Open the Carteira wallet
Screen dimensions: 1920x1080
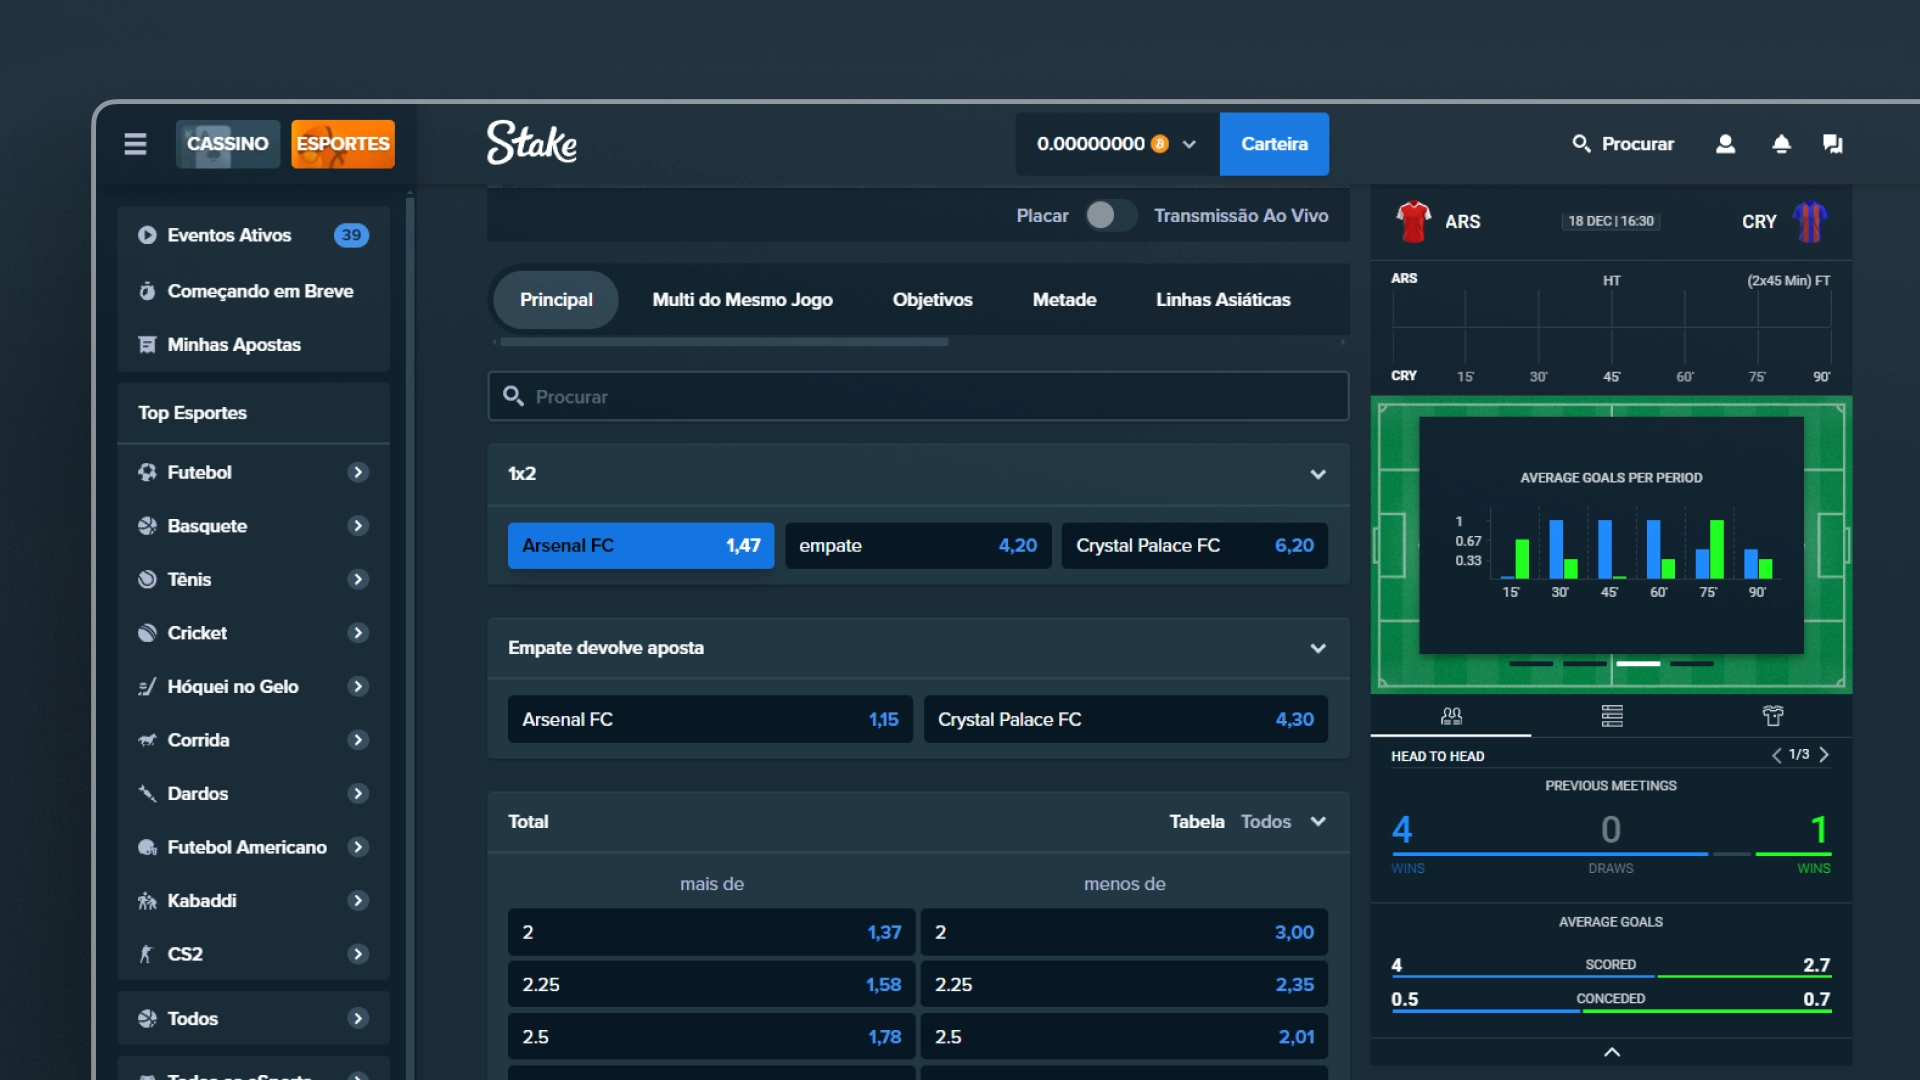coord(1274,144)
